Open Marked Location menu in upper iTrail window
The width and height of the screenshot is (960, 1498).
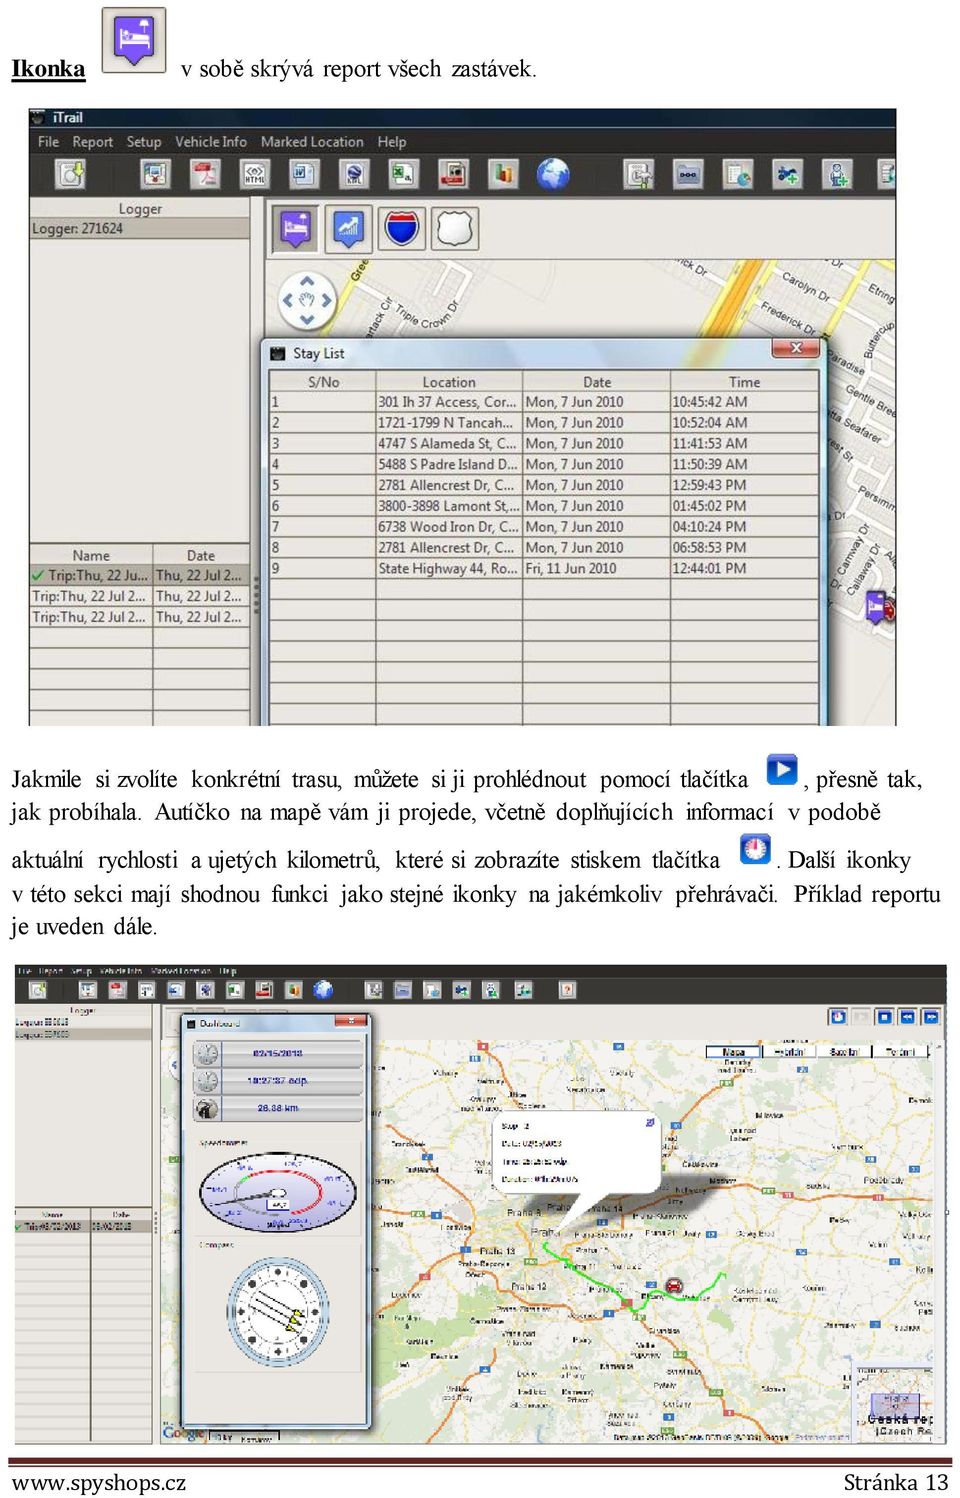click(x=312, y=142)
